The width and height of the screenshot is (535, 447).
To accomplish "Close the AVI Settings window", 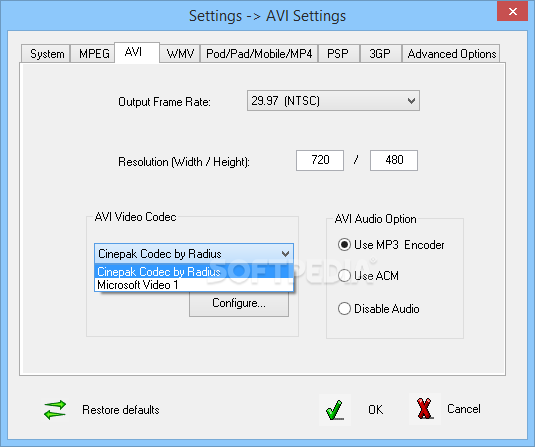I will click(512, 12).
